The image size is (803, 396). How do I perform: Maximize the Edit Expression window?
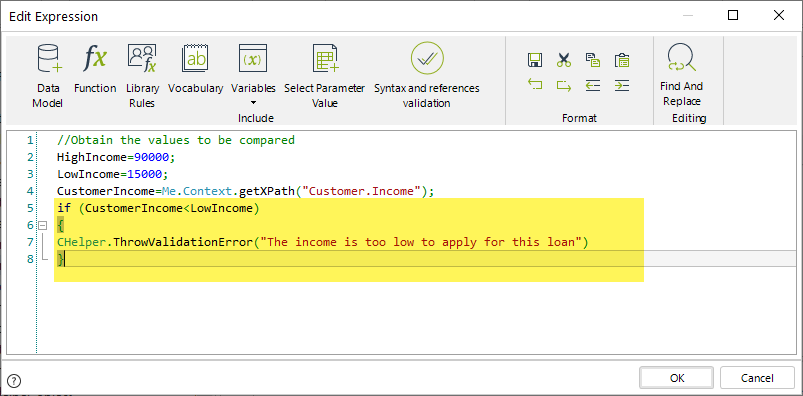coord(733,15)
